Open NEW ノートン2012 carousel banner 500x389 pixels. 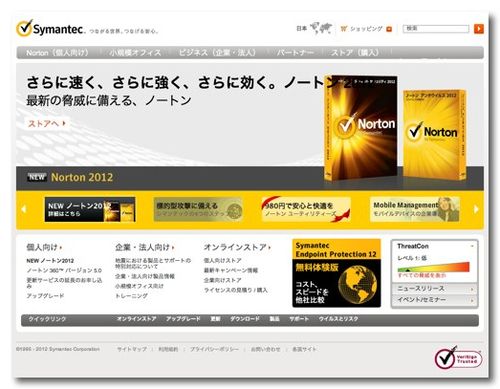tap(90, 209)
